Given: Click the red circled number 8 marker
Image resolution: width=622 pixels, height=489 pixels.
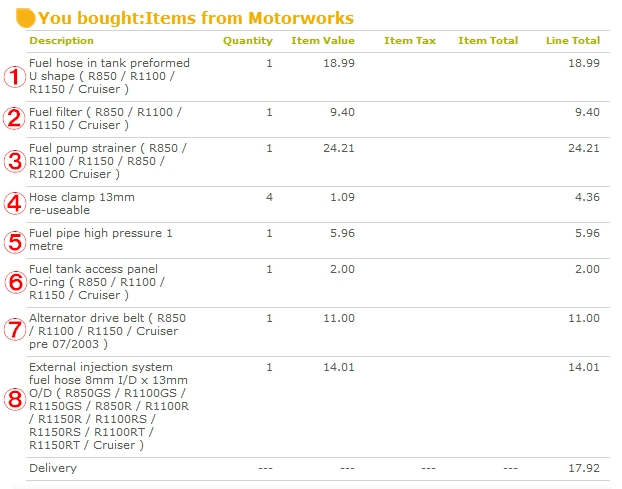Looking at the screenshot, I should pyautogui.click(x=14, y=399).
